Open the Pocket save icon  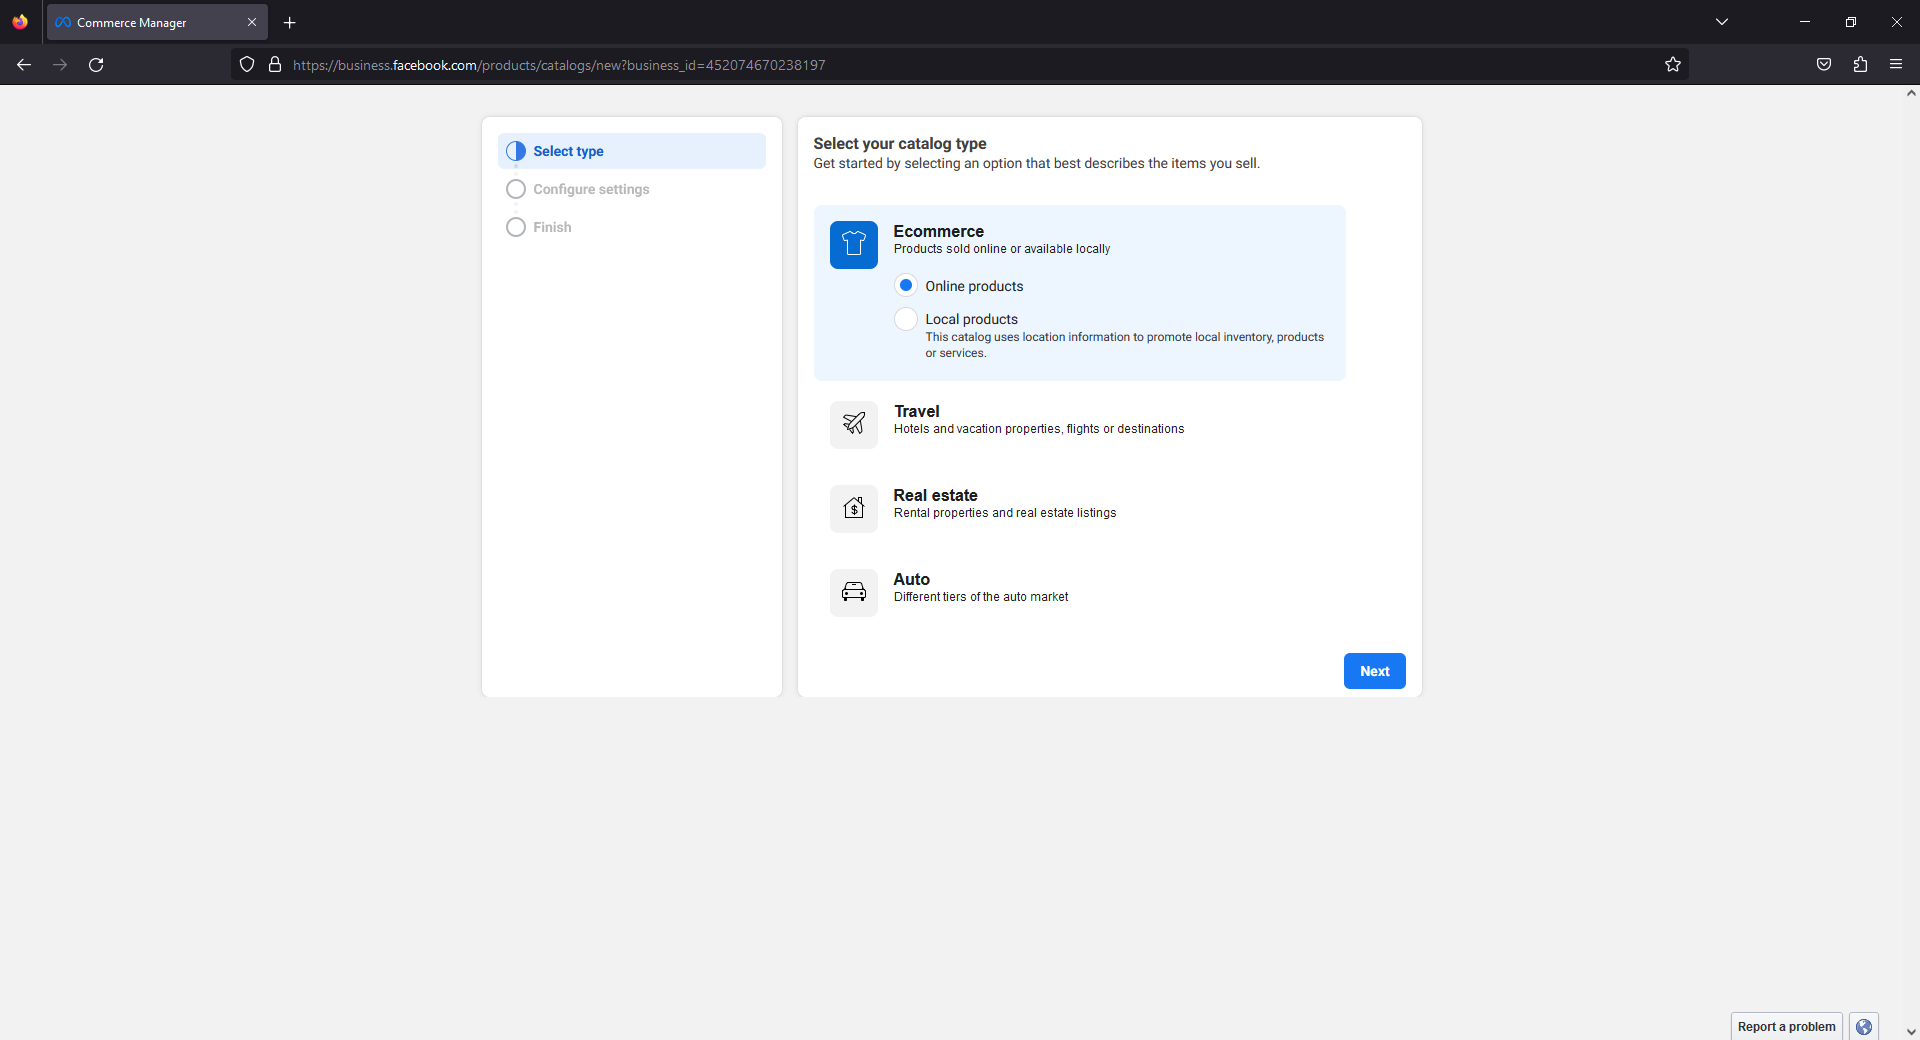click(1824, 65)
